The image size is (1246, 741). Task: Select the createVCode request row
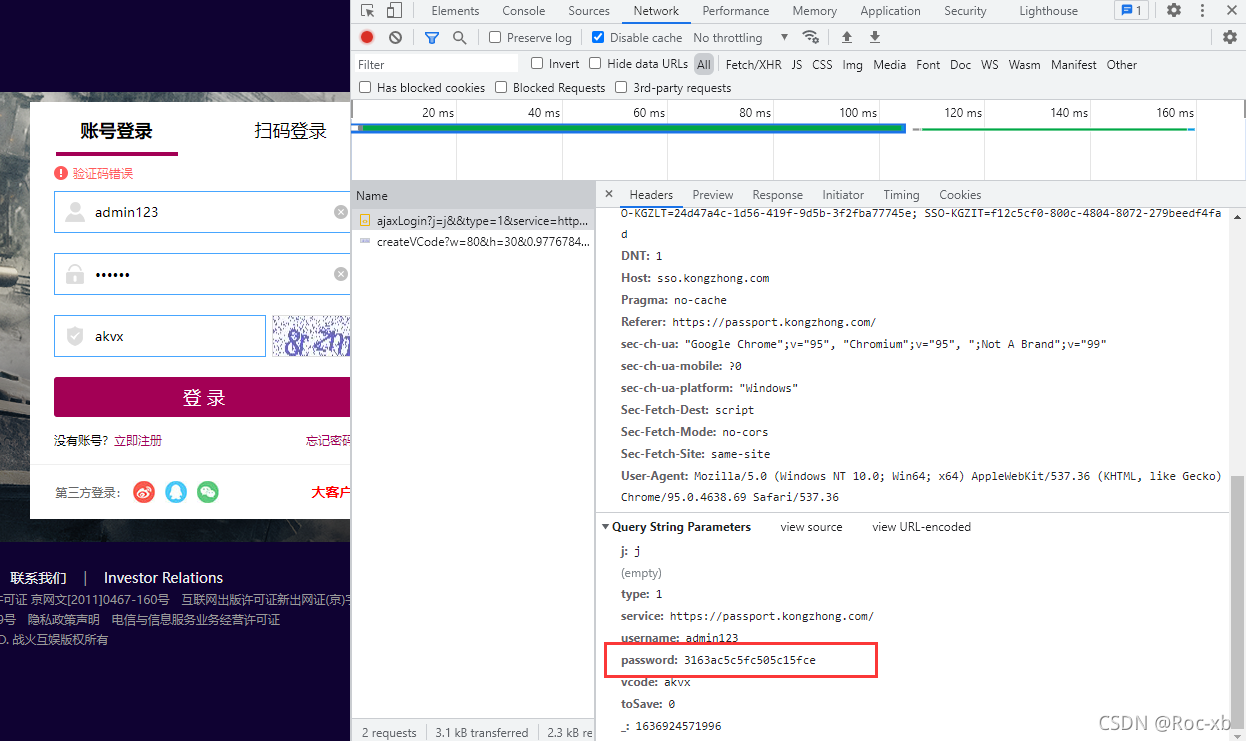(x=474, y=242)
